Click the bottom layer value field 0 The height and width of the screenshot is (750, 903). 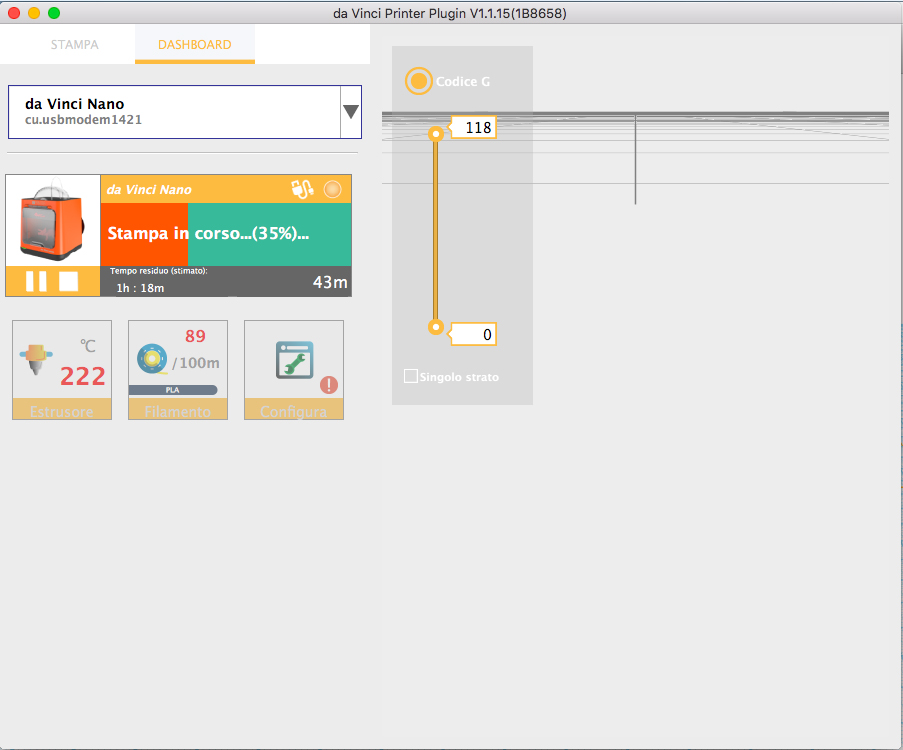[x=473, y=334]
